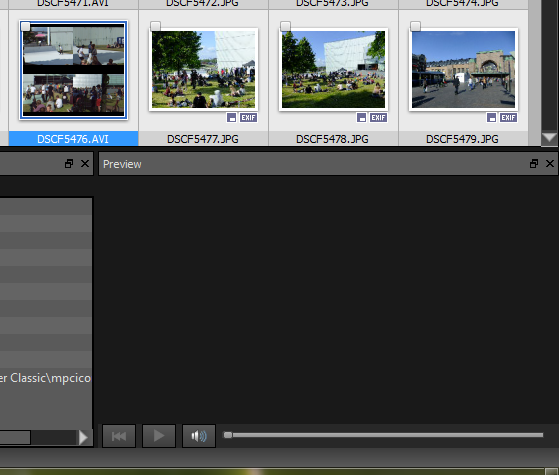Close the left panel beside Preview
This screenshot has width=559, height=475.
(x=85, y=164)
